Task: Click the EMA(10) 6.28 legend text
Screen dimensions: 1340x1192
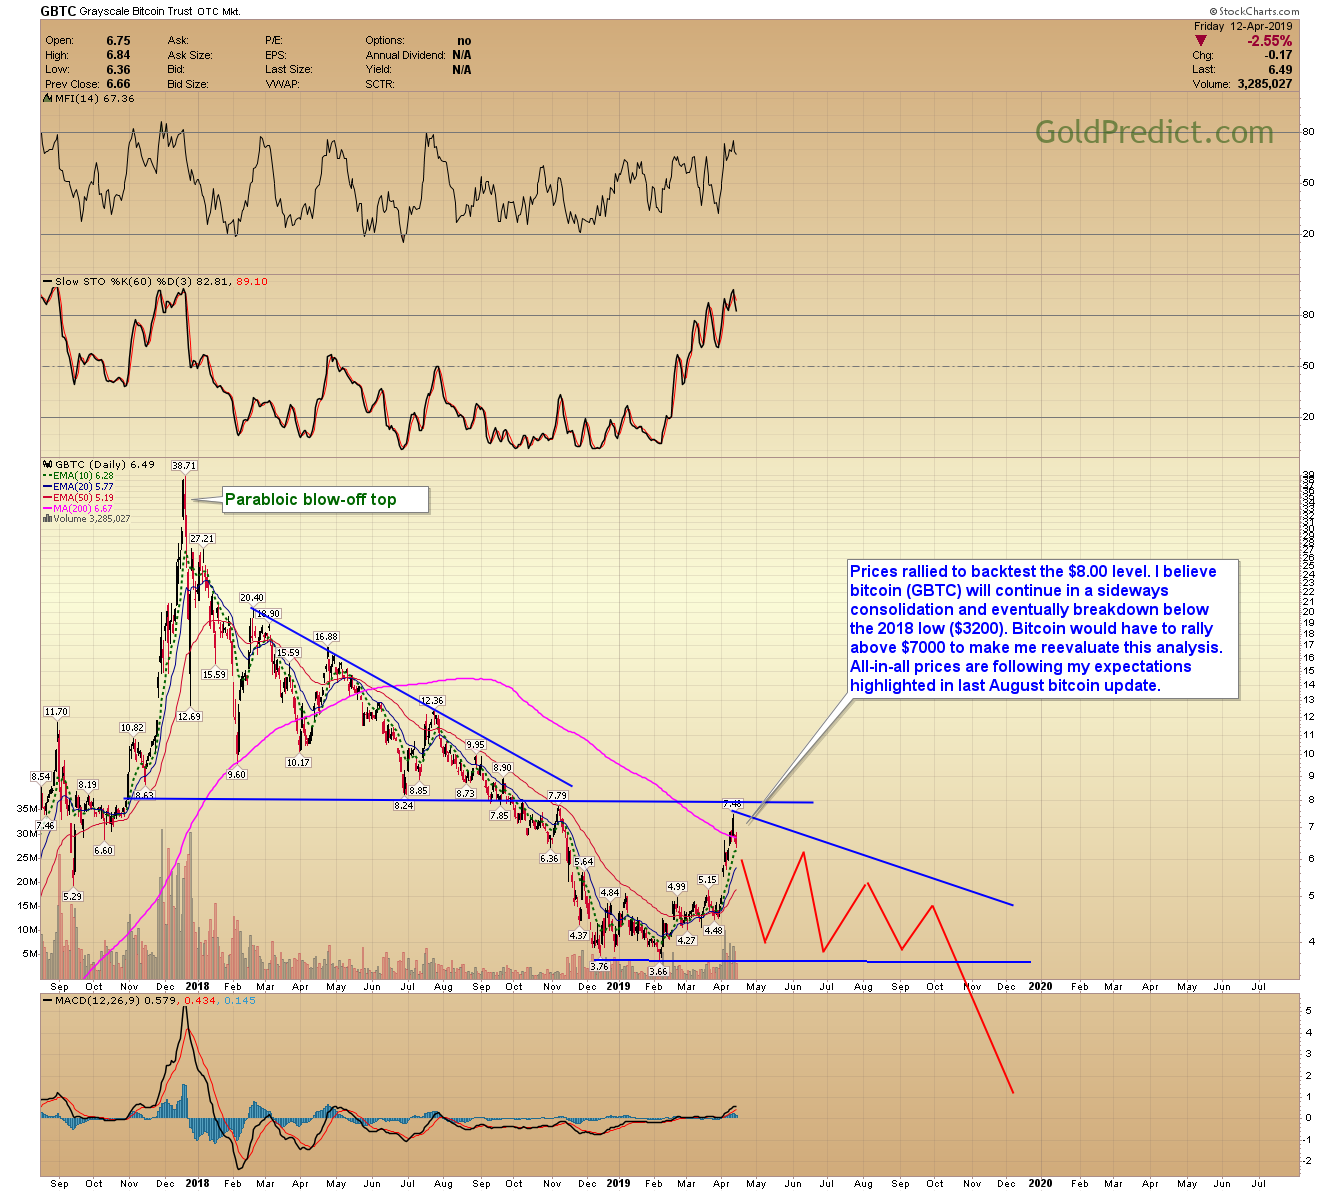Action: click(x=83, y=476)
